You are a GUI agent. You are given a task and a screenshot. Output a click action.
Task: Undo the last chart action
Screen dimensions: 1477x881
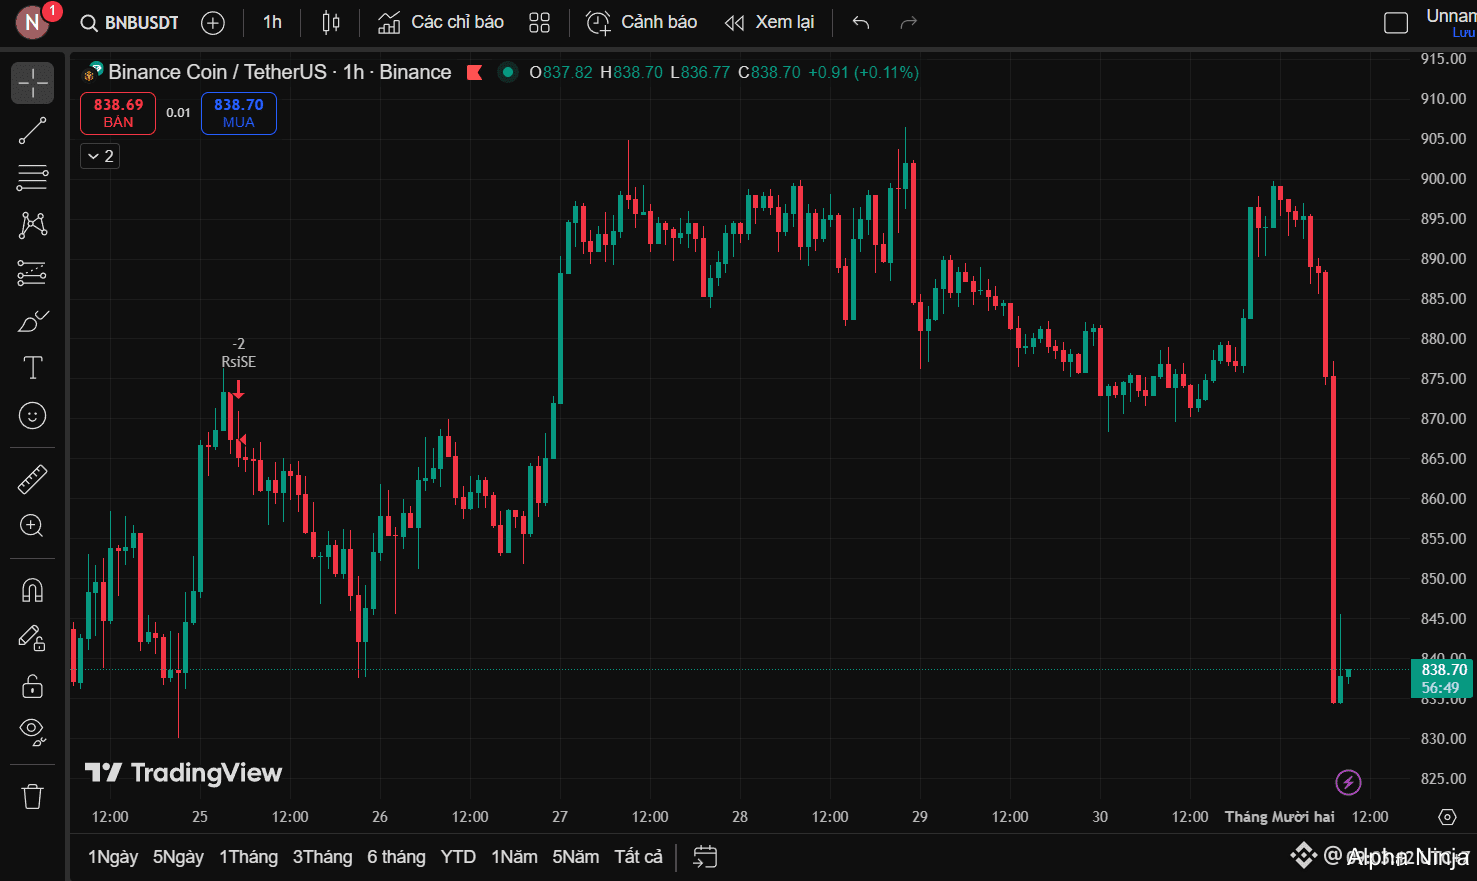(x=861, y=22)
